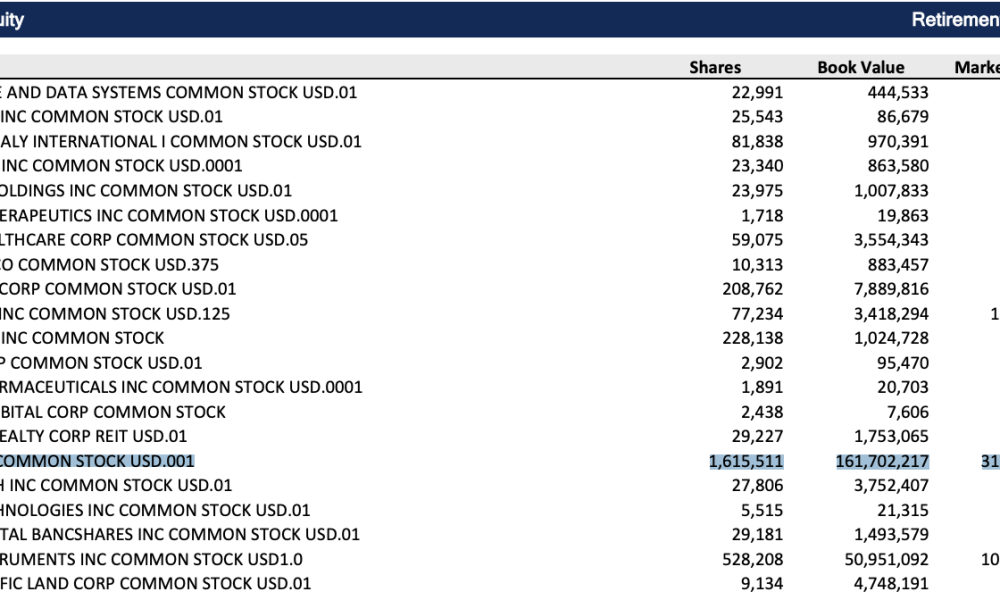Select shares value 10,313

coord(757,265)
